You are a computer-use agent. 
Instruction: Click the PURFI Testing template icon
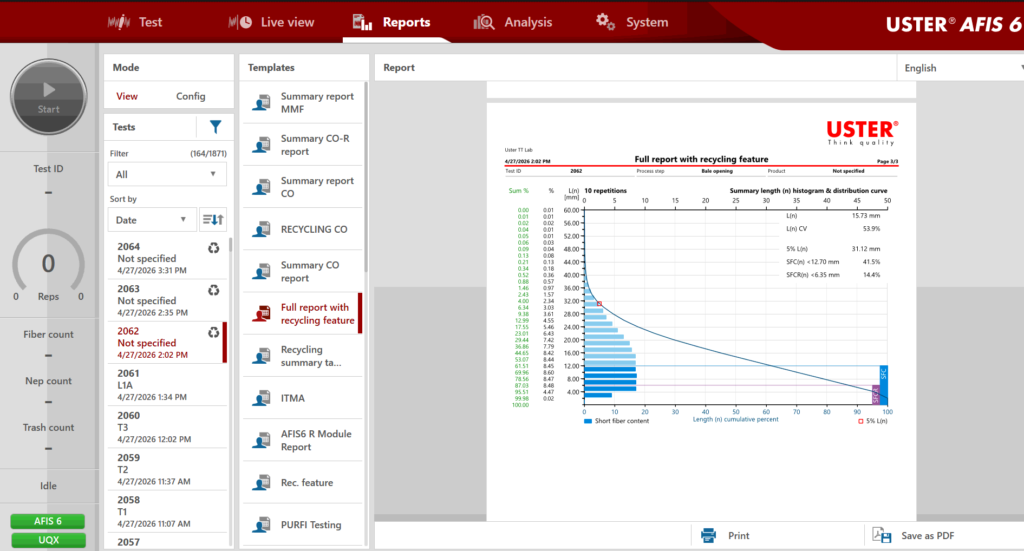point(262,525)
